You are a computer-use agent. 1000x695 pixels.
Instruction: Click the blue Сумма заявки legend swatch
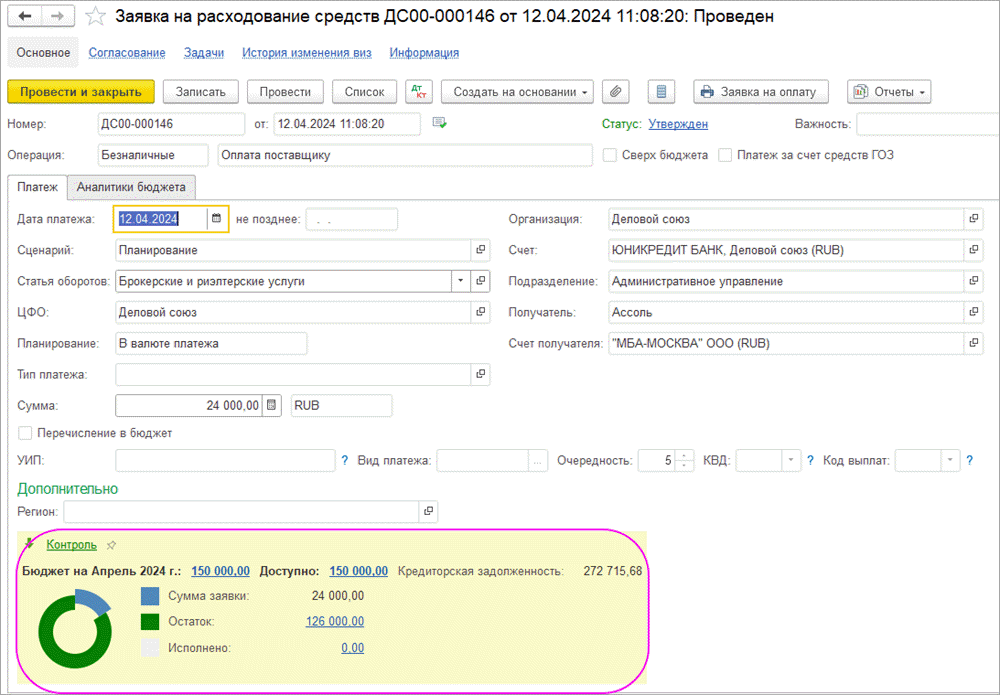click(150, 596)
